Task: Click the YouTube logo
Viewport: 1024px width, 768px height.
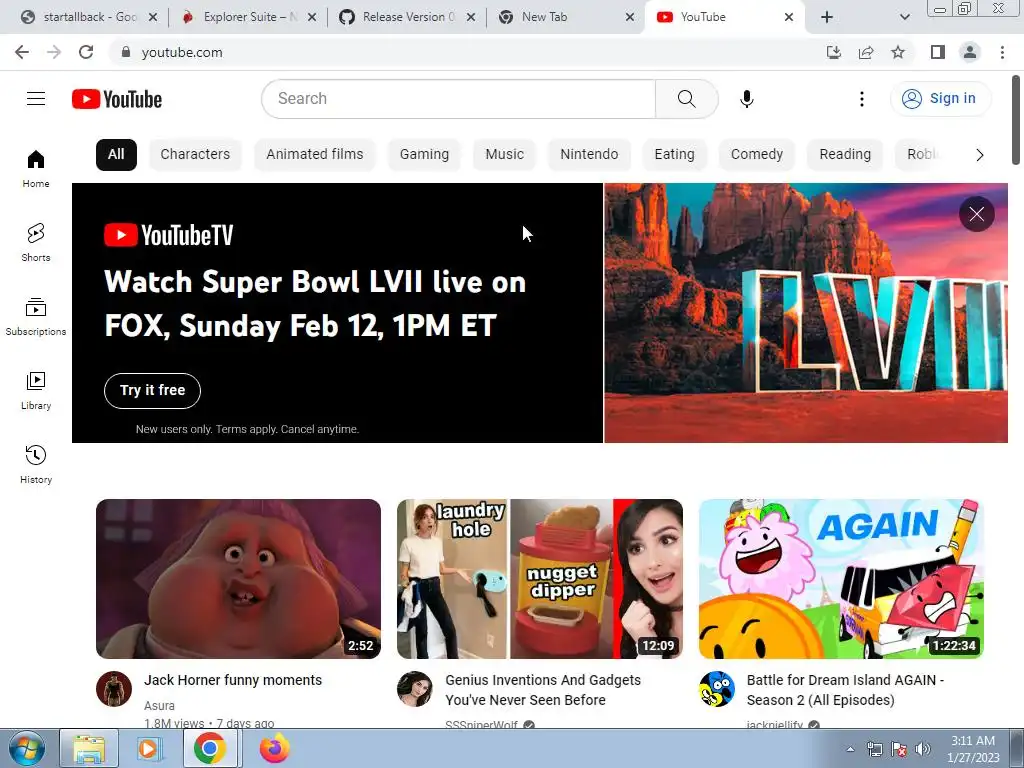Action: pyautogui.click(x=117, y=99)
